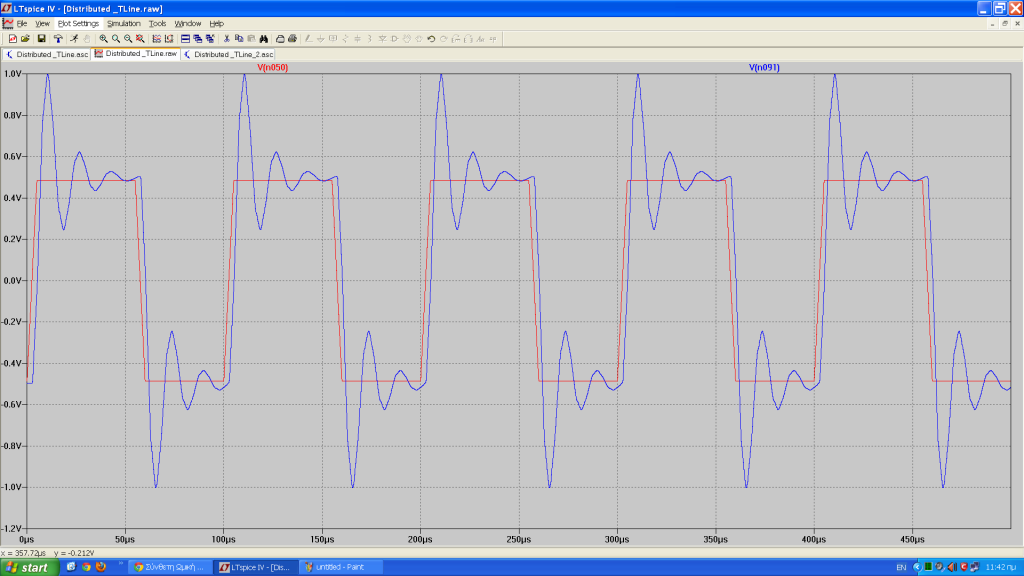Click the EN language indicator in the tray
The height and width of the screenshot is (576, 1024).
click(901, 567)
